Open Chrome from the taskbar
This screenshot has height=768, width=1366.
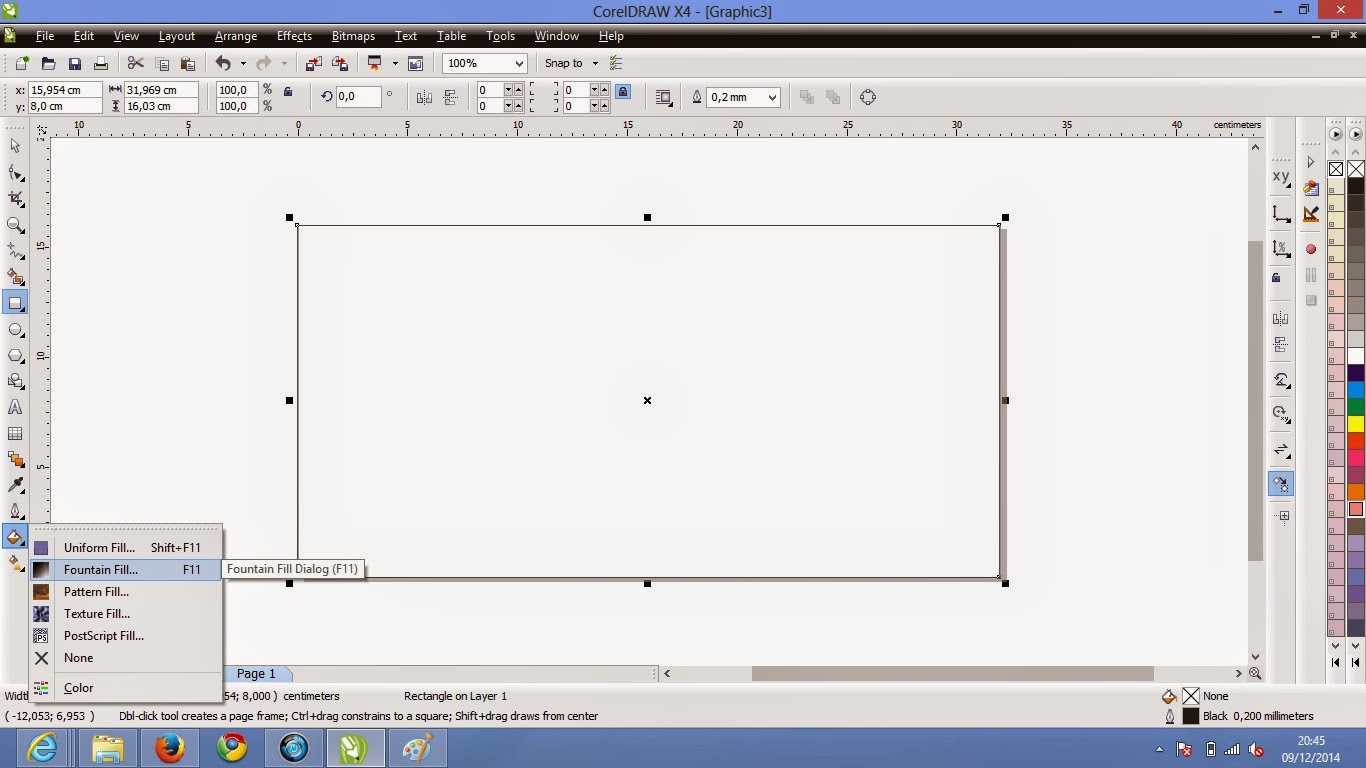(x=232, y=748)
